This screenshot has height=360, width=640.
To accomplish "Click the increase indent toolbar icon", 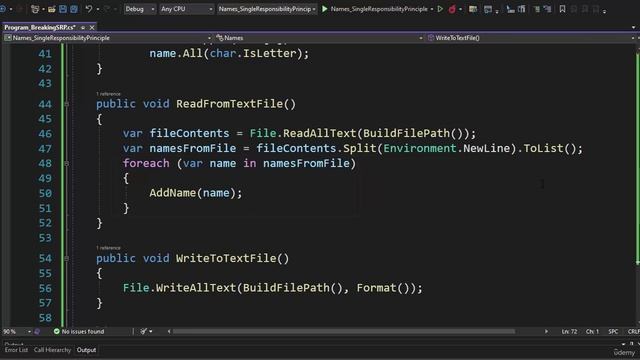I will pyautogui.click(x=522, y=9).
